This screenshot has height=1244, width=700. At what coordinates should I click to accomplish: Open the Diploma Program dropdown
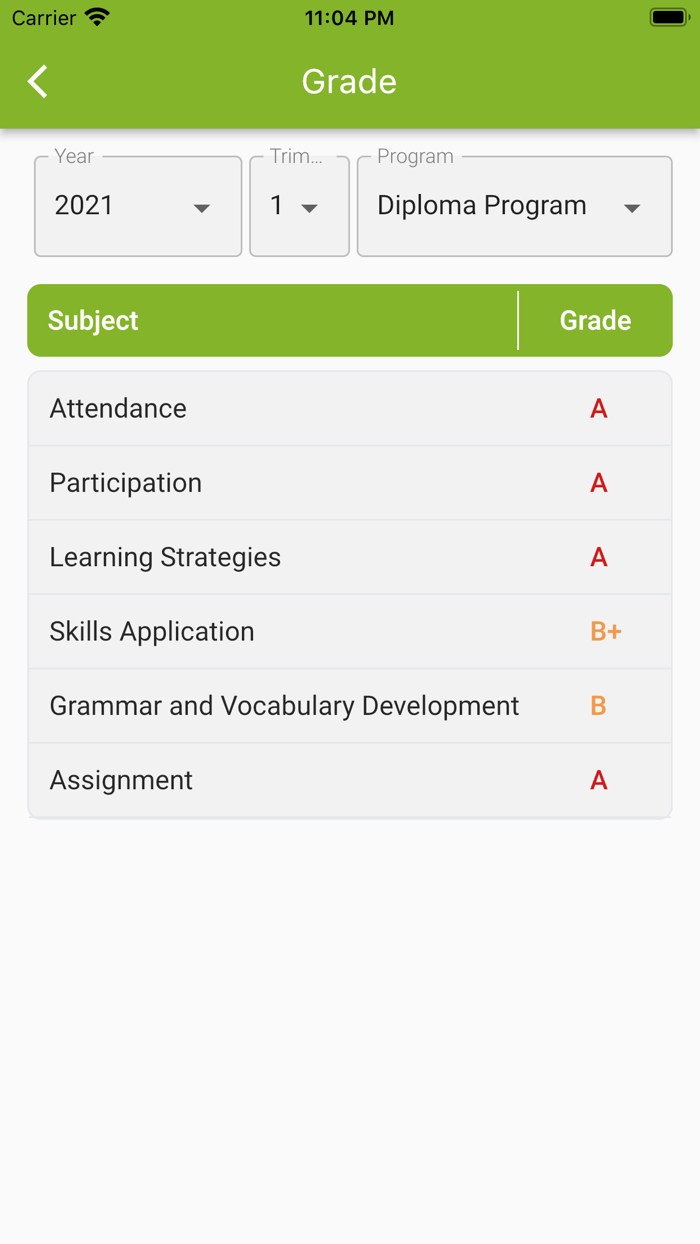point(490,206)
